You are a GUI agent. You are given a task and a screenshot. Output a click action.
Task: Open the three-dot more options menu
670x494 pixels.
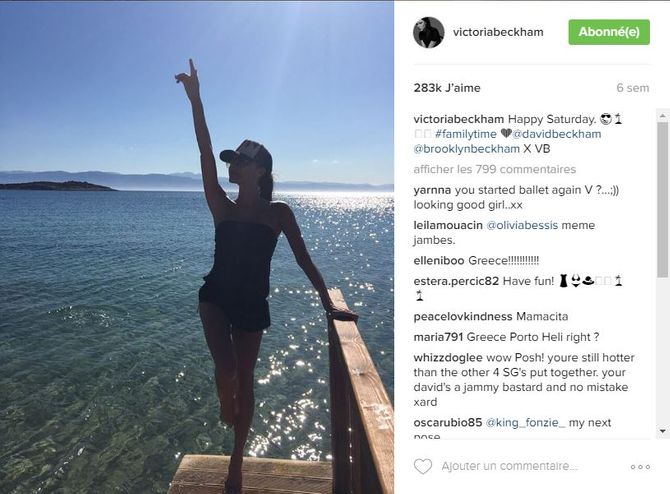(x=640, y=467)
